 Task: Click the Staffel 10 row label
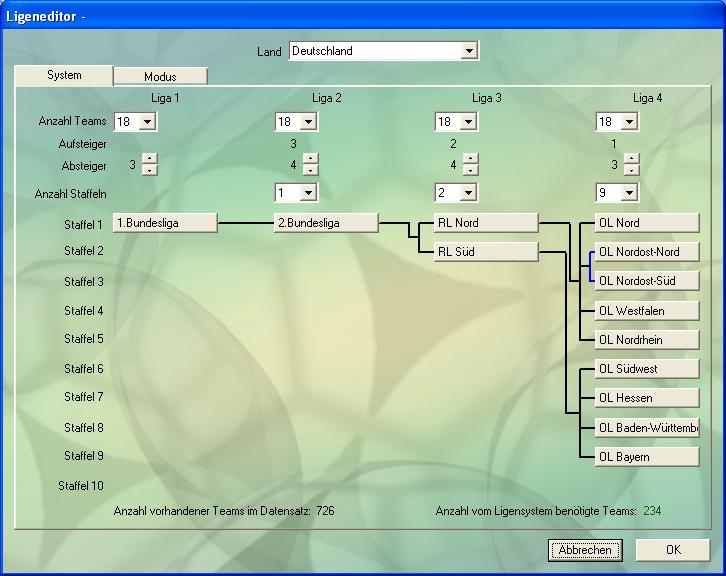click(x=81, y=486)
